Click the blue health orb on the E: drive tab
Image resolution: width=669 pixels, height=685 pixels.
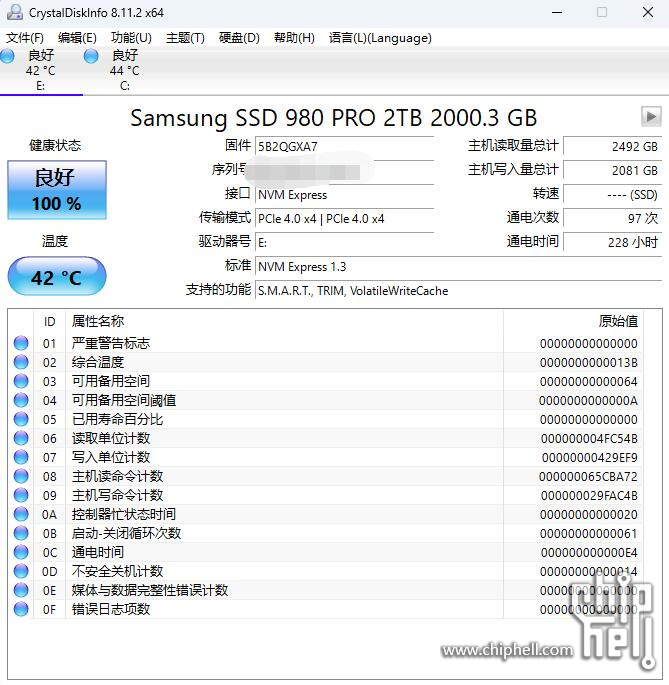[x=7, y=56]
